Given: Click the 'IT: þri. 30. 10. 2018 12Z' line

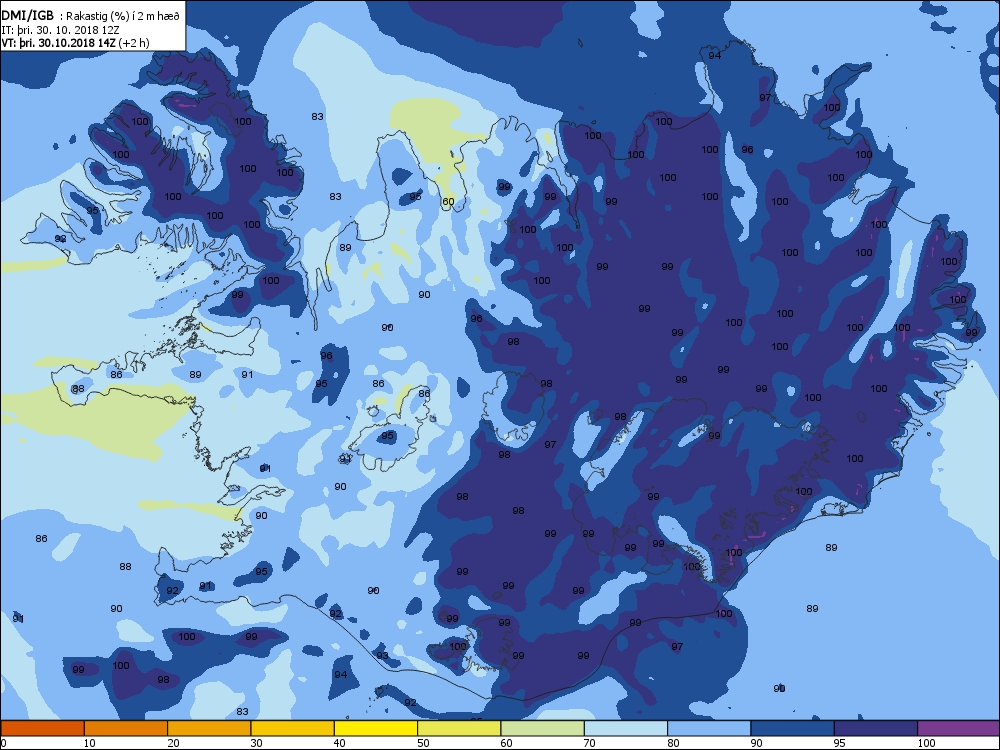Looking at the screenshot, I should coord(60,30).
